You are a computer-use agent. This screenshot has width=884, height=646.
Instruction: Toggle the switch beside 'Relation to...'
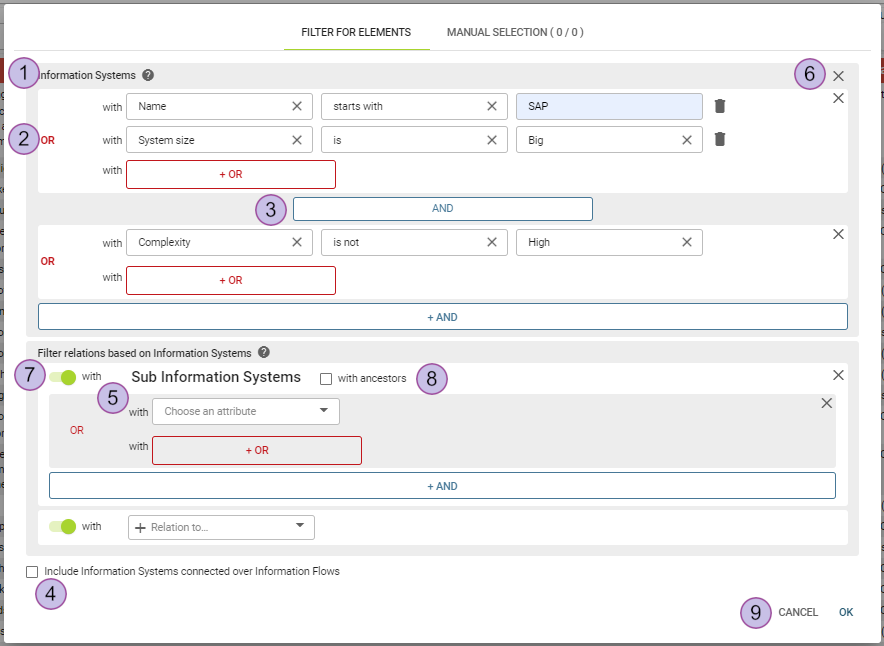click(x=63, y=526)
